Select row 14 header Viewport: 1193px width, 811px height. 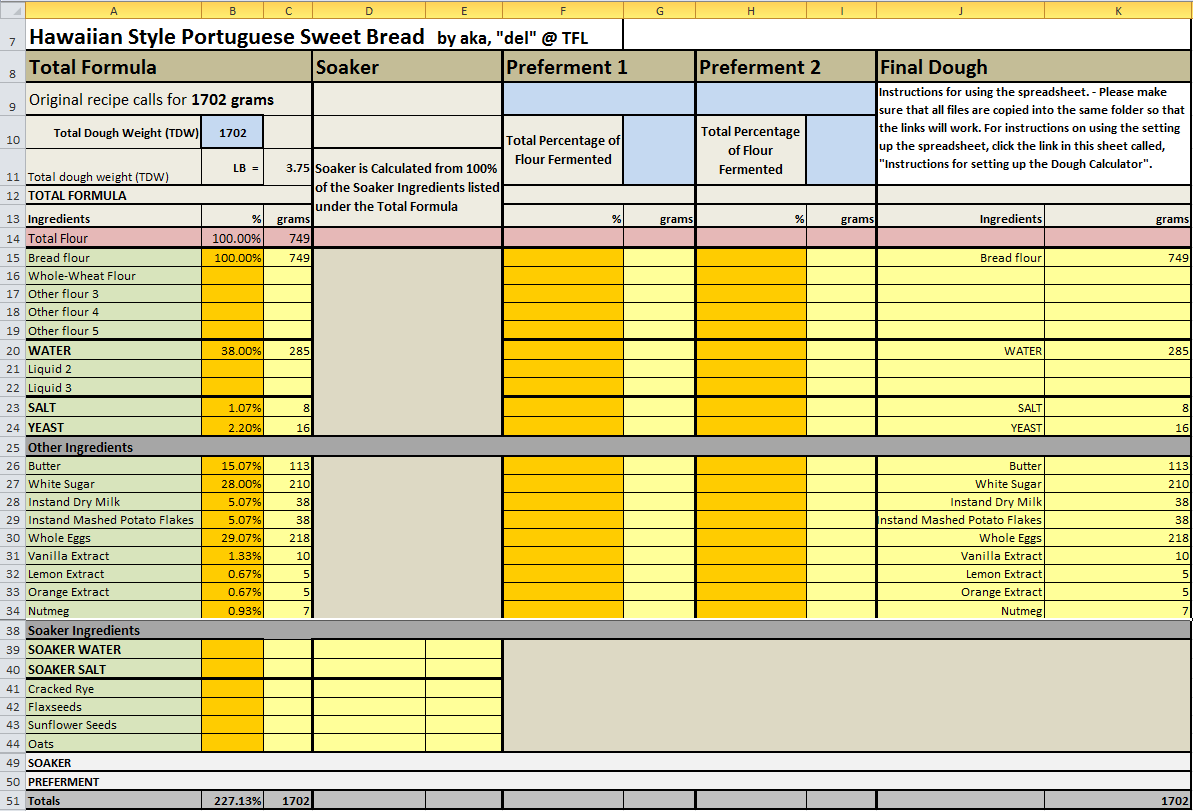(x=13, y=238)
